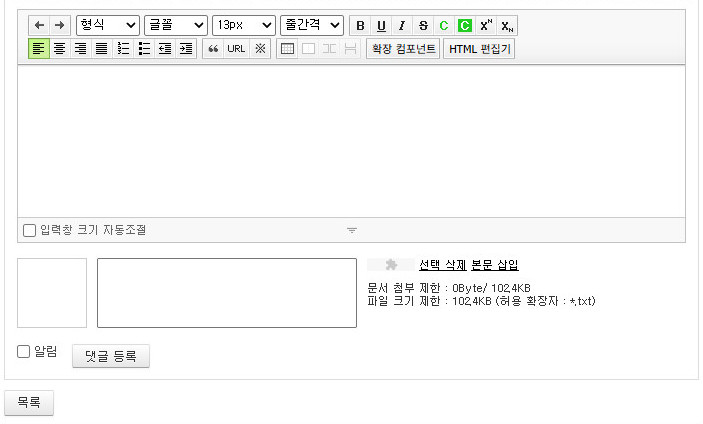Viewport: 703px width, 424px height.
Task: Click inside the main editor text area
Action: (x=352, y=141)
